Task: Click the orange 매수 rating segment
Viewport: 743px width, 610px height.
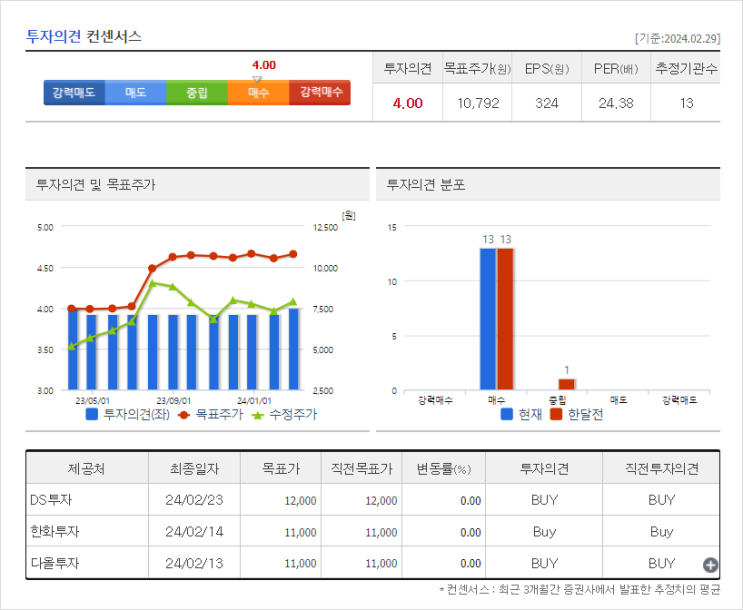Action: coord(258,92)
